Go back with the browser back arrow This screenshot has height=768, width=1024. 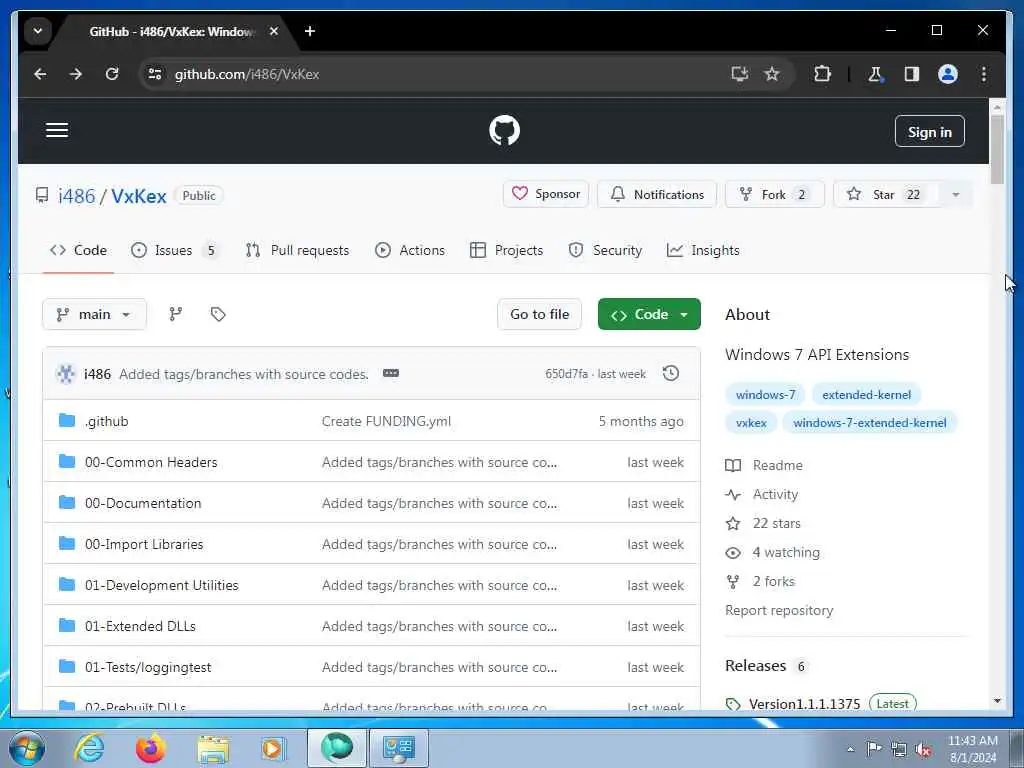[40, 74]
